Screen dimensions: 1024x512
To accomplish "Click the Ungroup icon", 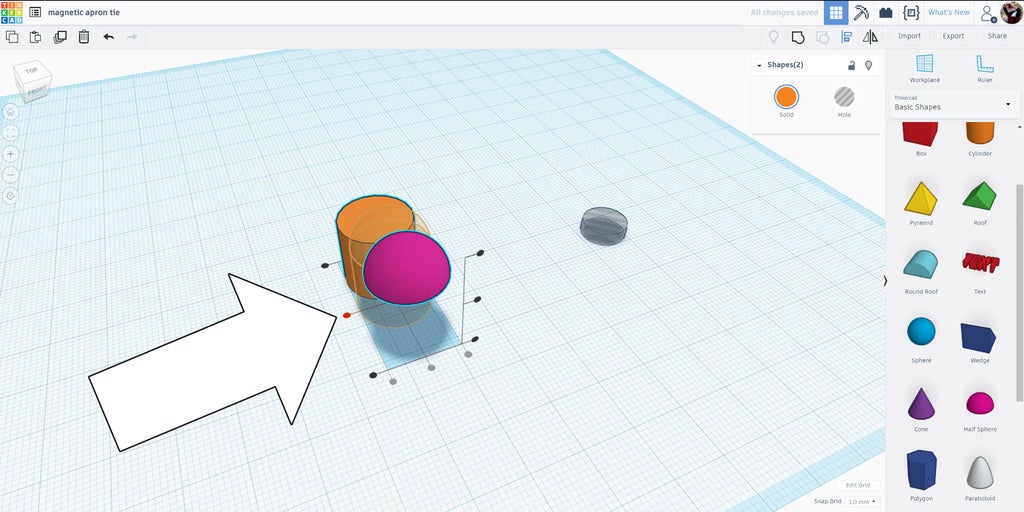I will 822,37.
